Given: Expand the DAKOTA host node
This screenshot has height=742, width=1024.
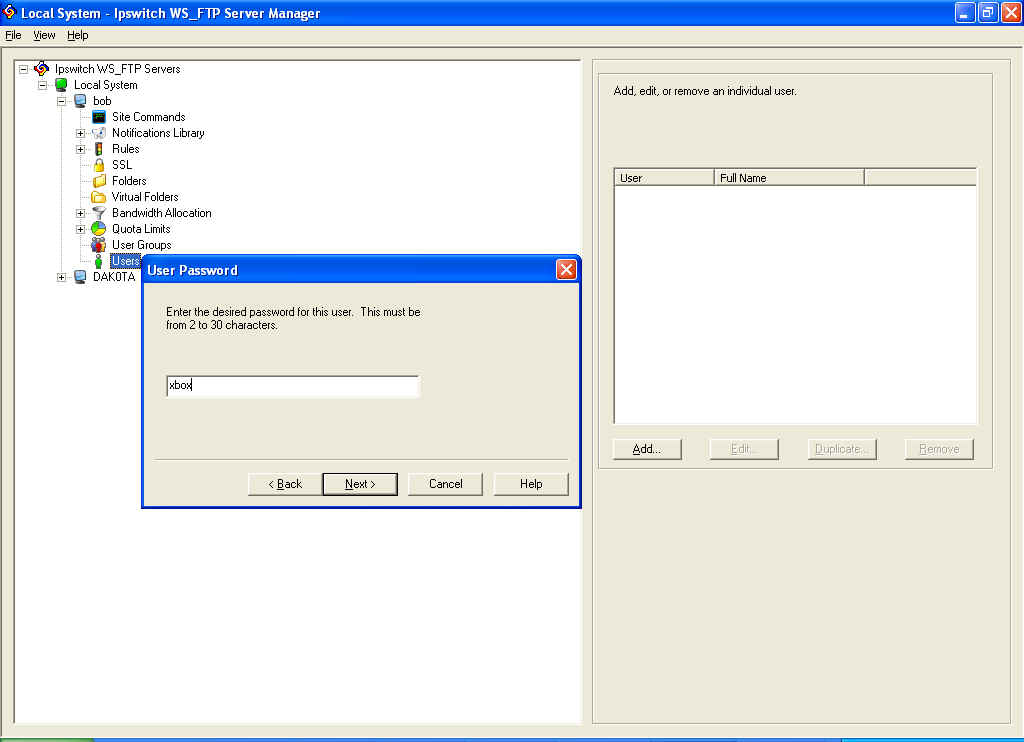Looking at the screenshot, I should click(61, 277).
